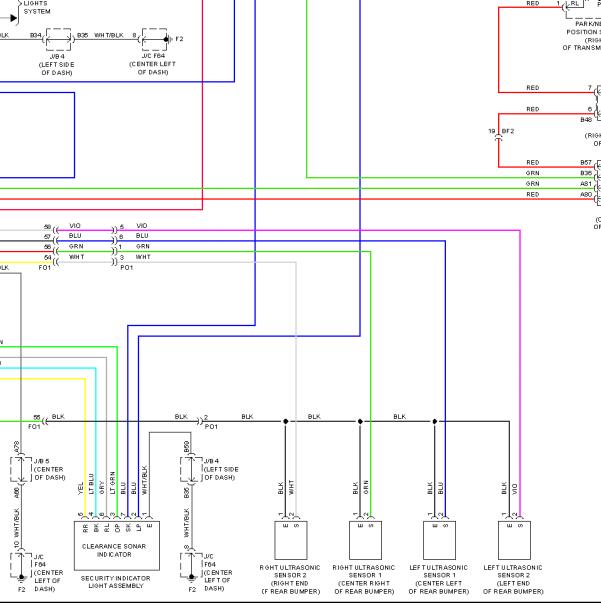
Task: Click the splice dot above Right Ultrasonic Sensor 1
Action: click(x=360, y=421)
